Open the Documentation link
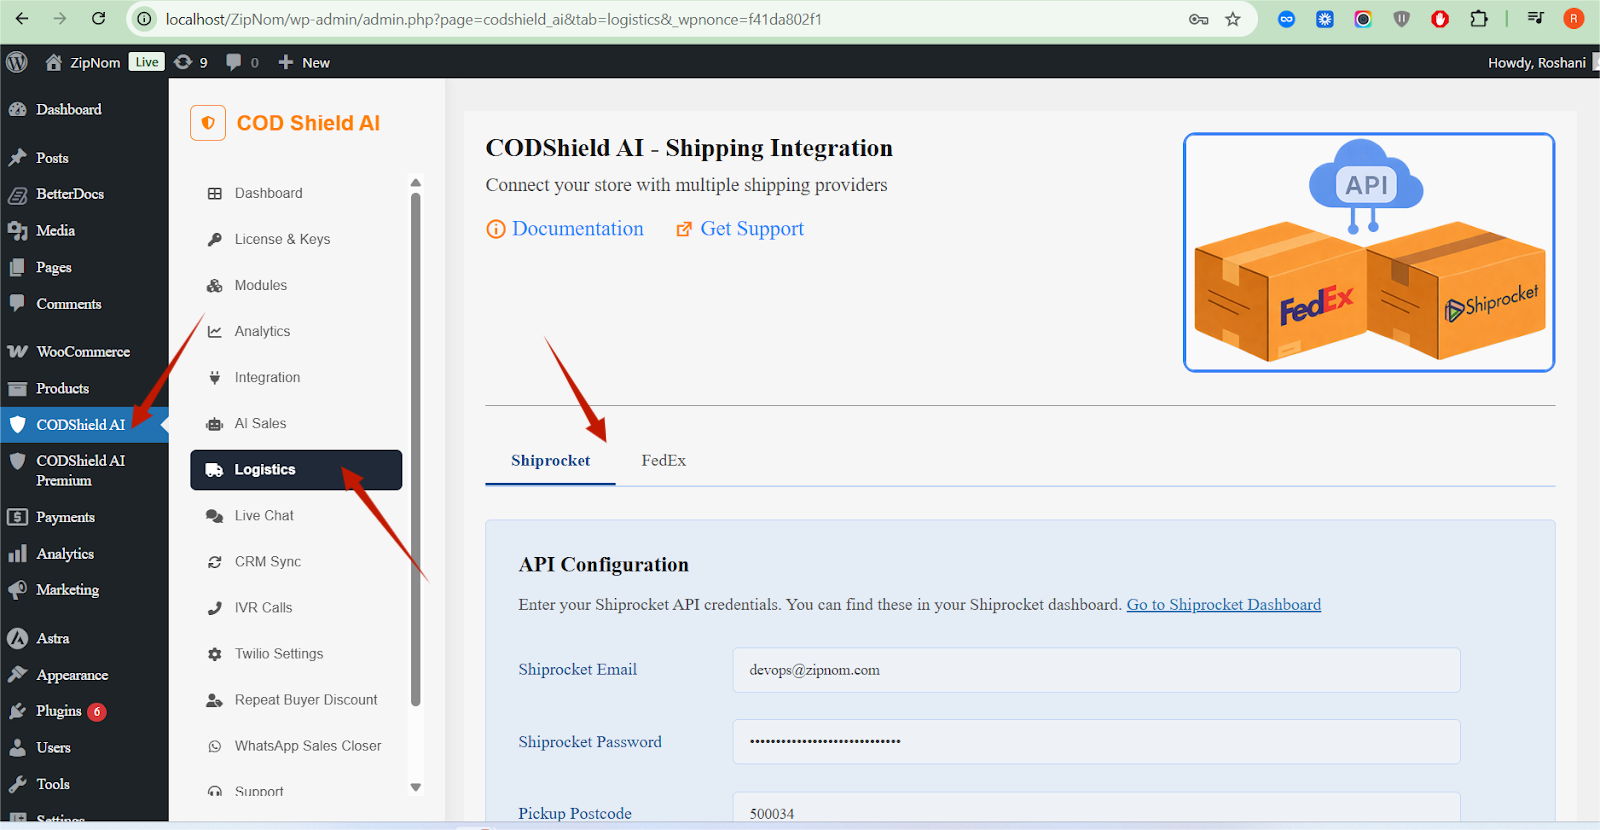 [x=577, y=229]
